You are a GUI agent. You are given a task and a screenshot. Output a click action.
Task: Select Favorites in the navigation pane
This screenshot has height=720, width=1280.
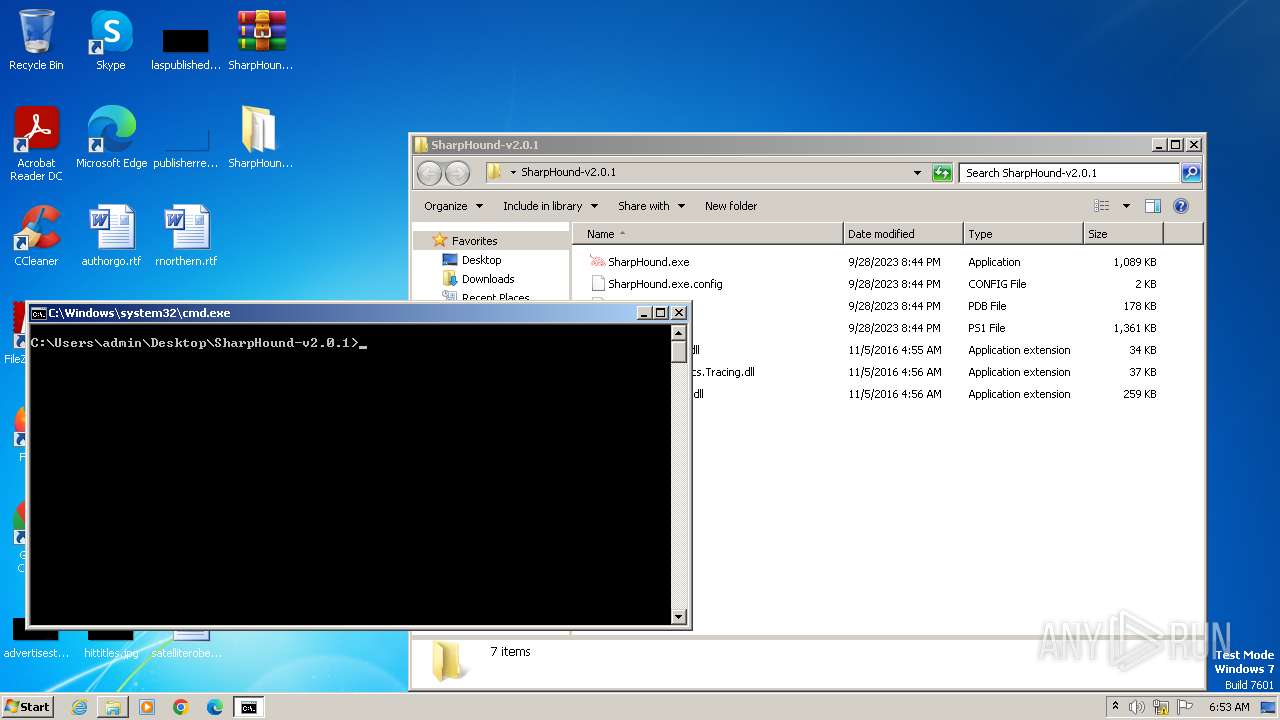pos(474,241)
